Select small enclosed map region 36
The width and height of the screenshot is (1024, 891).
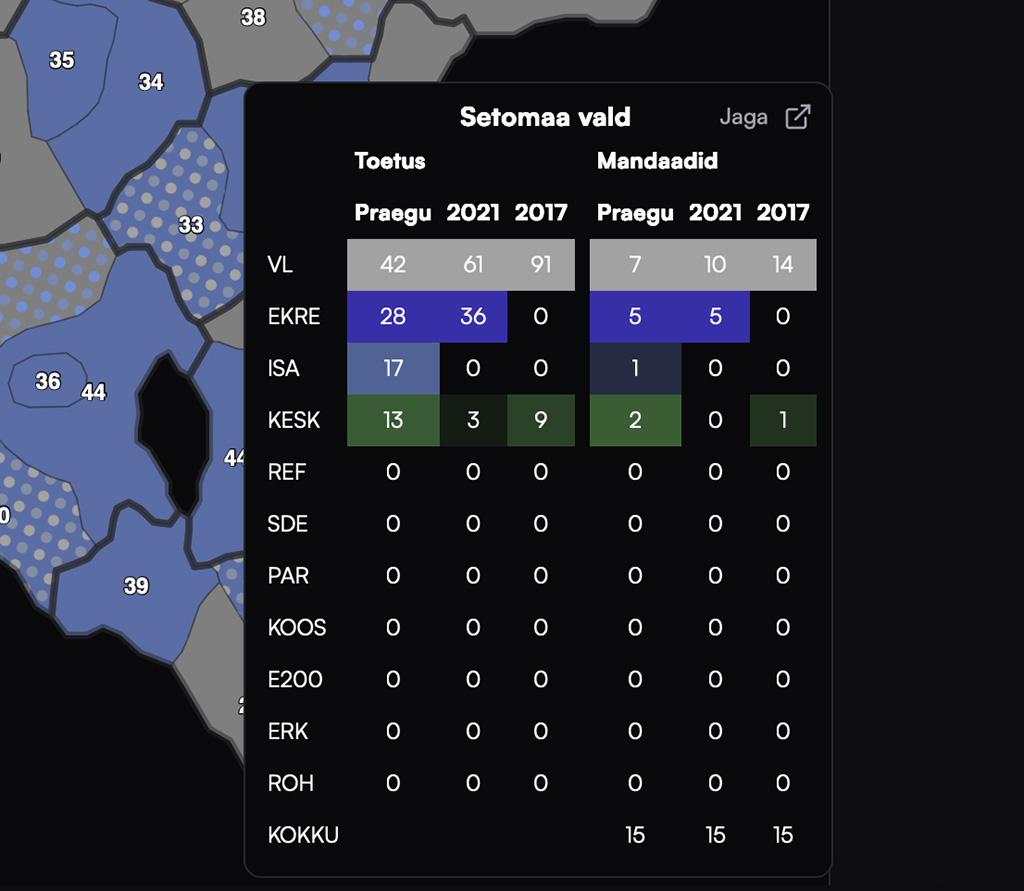point(47,381)
